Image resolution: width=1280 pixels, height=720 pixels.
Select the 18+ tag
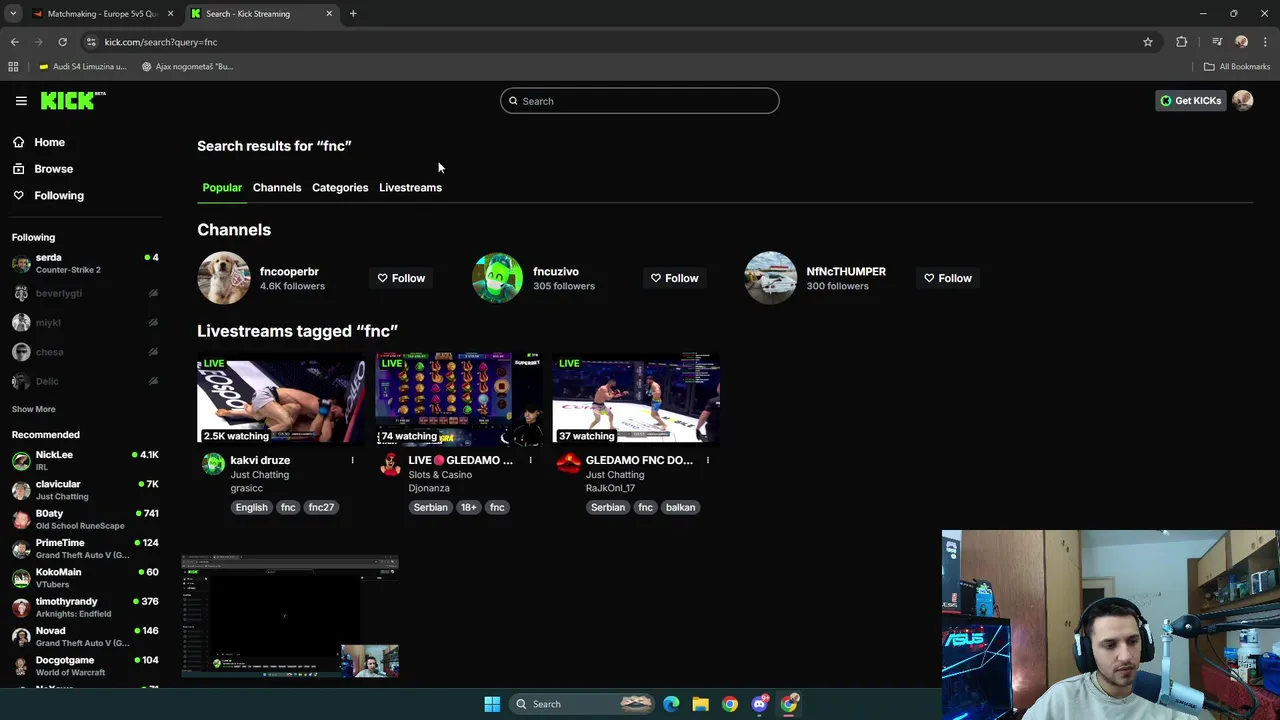point(468,507)
